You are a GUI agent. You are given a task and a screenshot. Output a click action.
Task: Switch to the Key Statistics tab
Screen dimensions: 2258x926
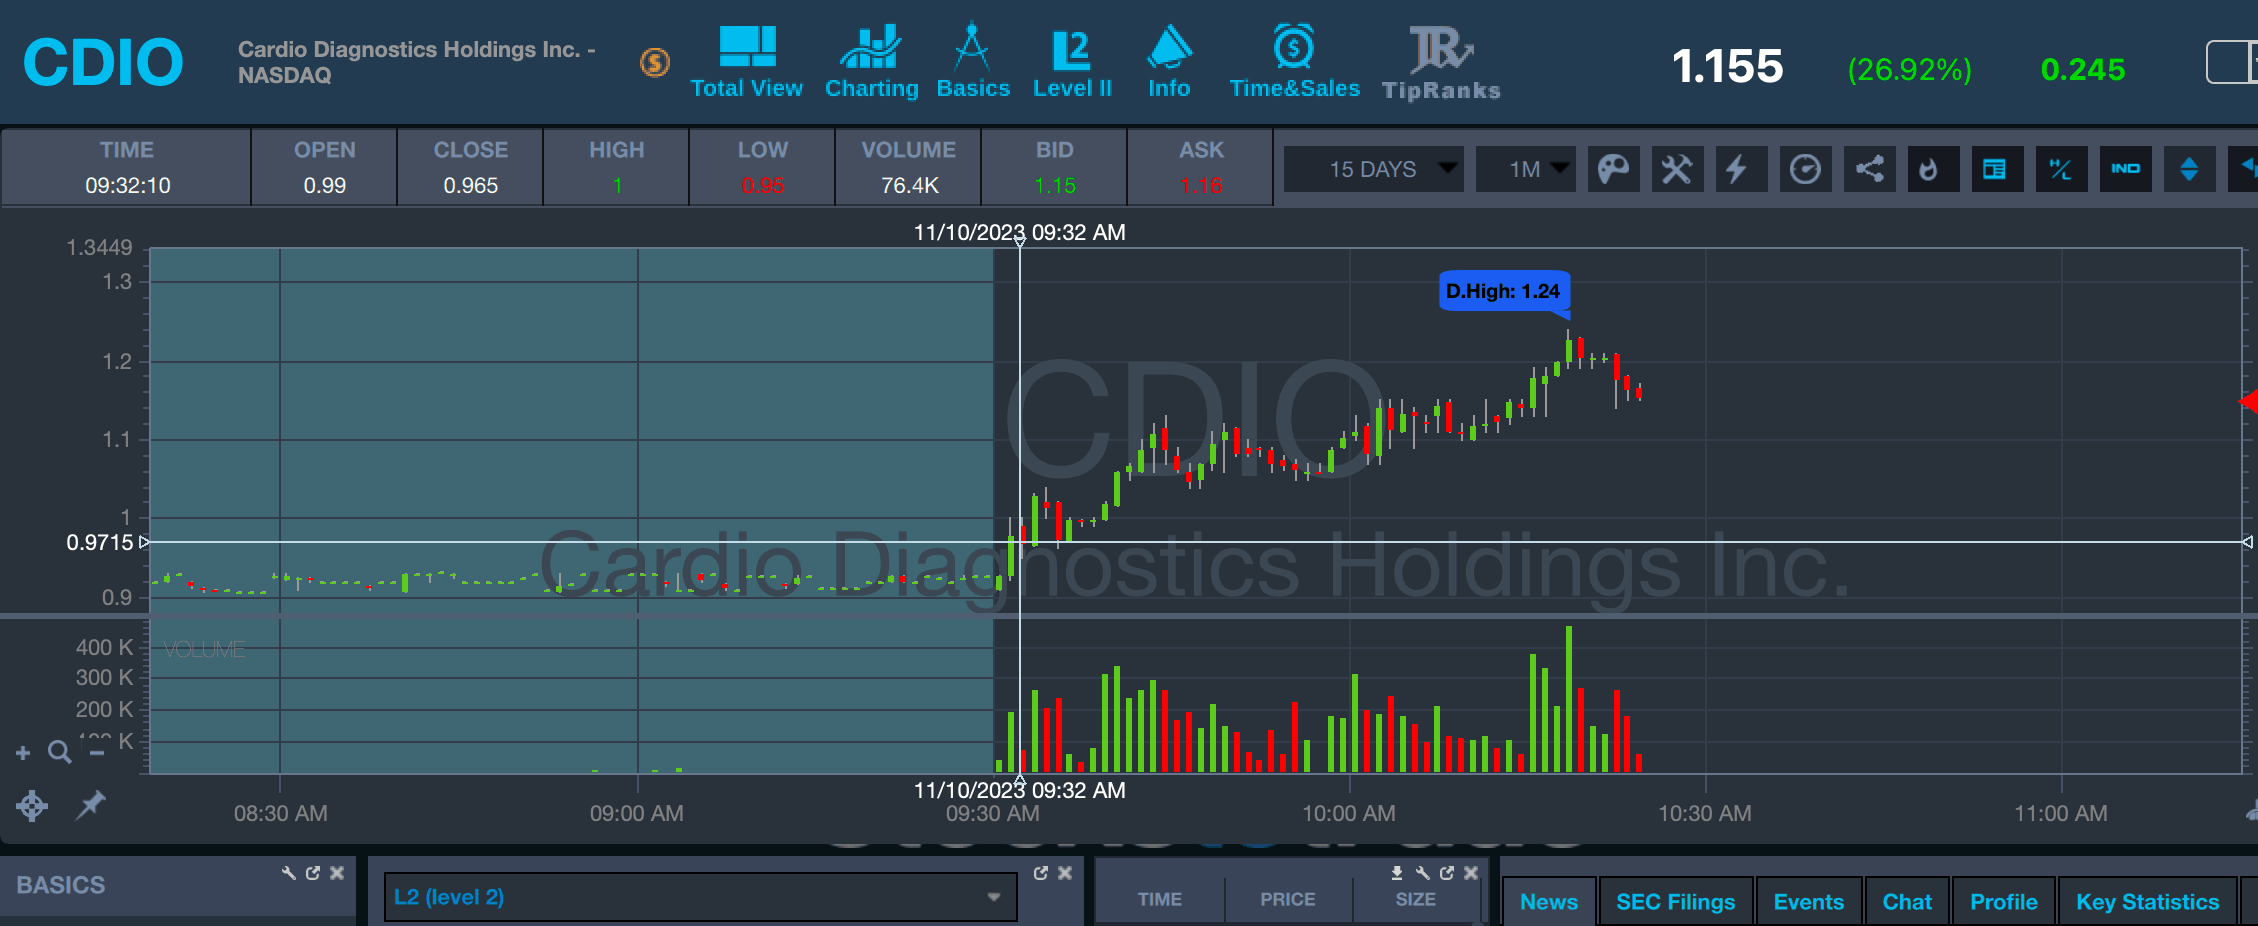pyautogui.click(x=2148, y=901)
